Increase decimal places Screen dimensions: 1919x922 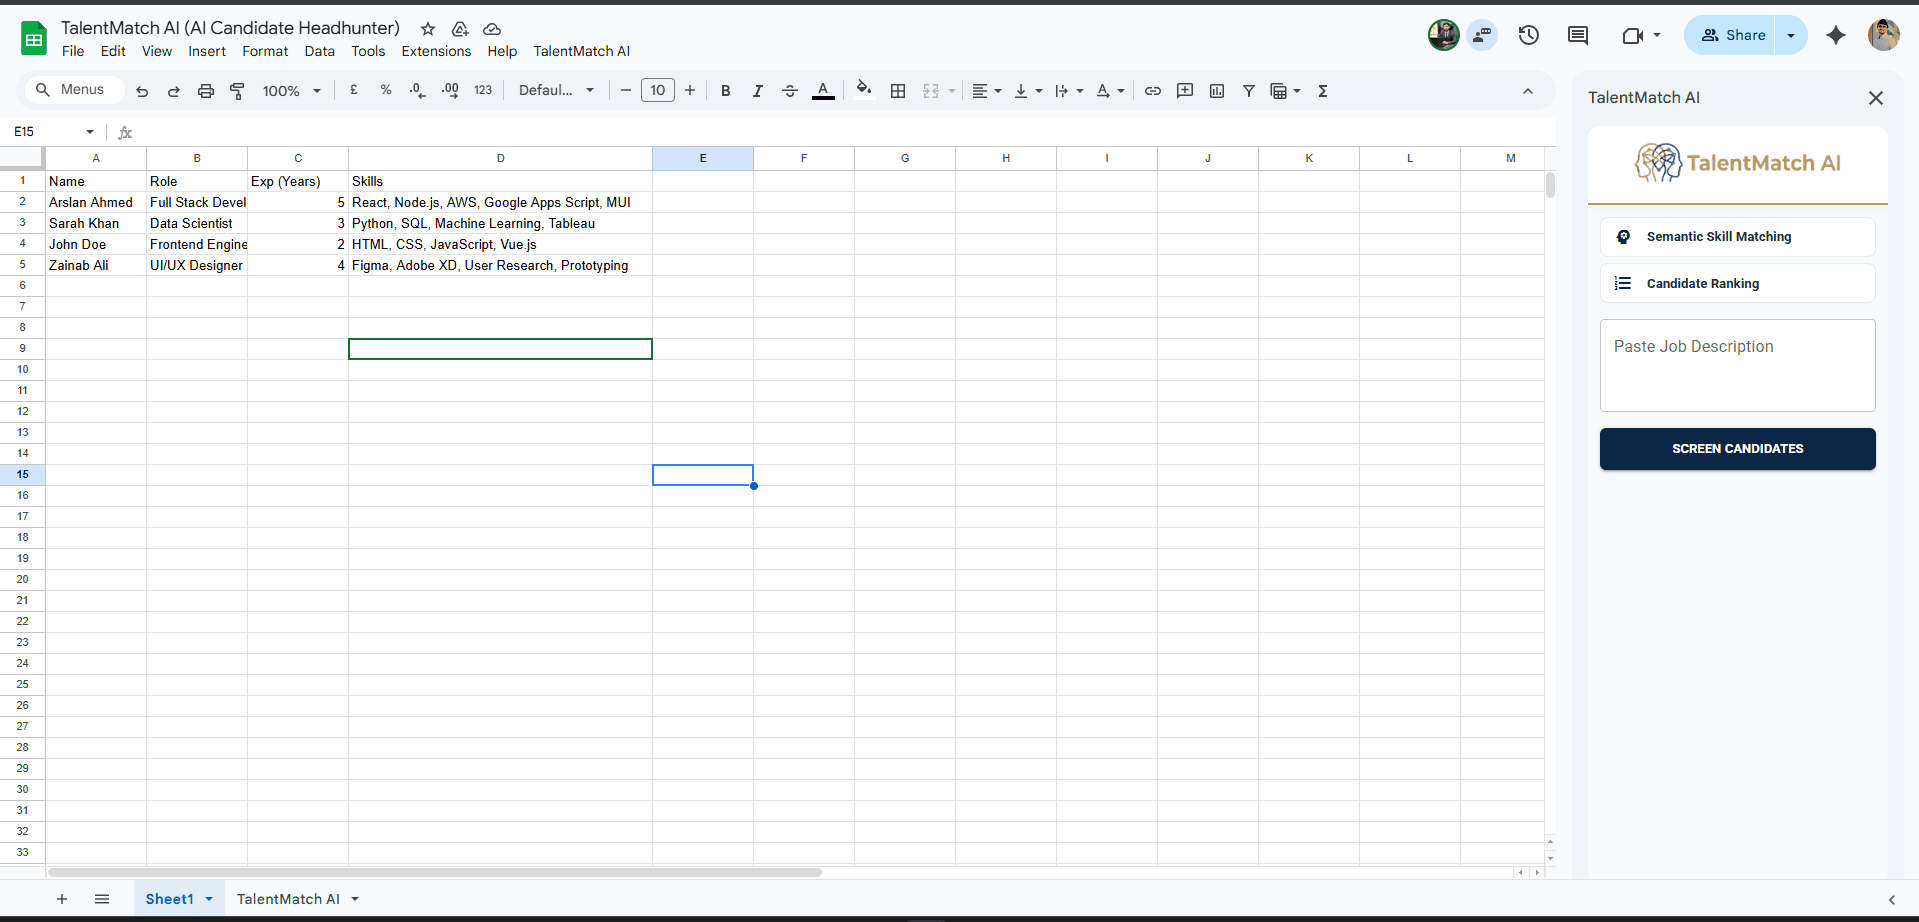tap(451, 90)
